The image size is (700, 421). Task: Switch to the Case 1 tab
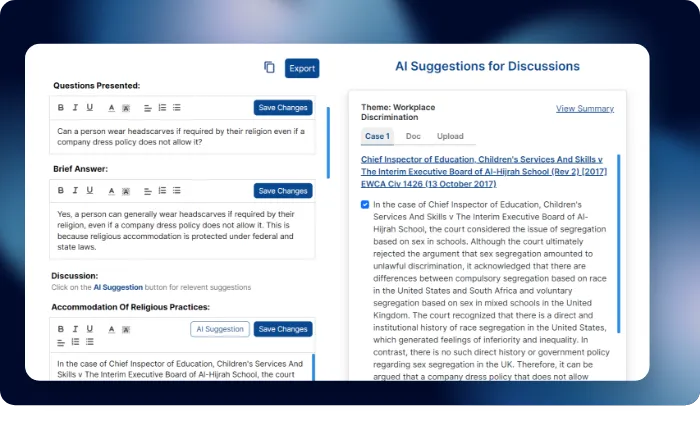tap(377, 136)
